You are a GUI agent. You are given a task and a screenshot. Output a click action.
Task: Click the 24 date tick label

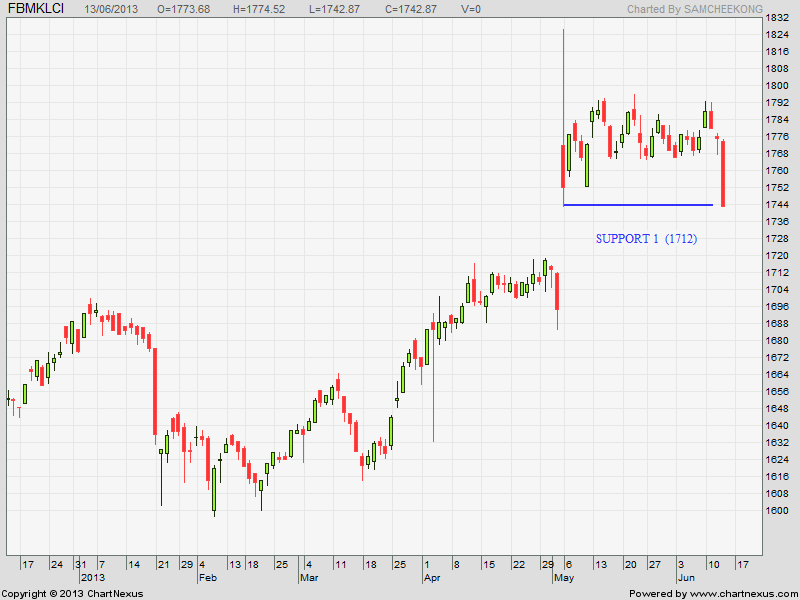(57, 565)
